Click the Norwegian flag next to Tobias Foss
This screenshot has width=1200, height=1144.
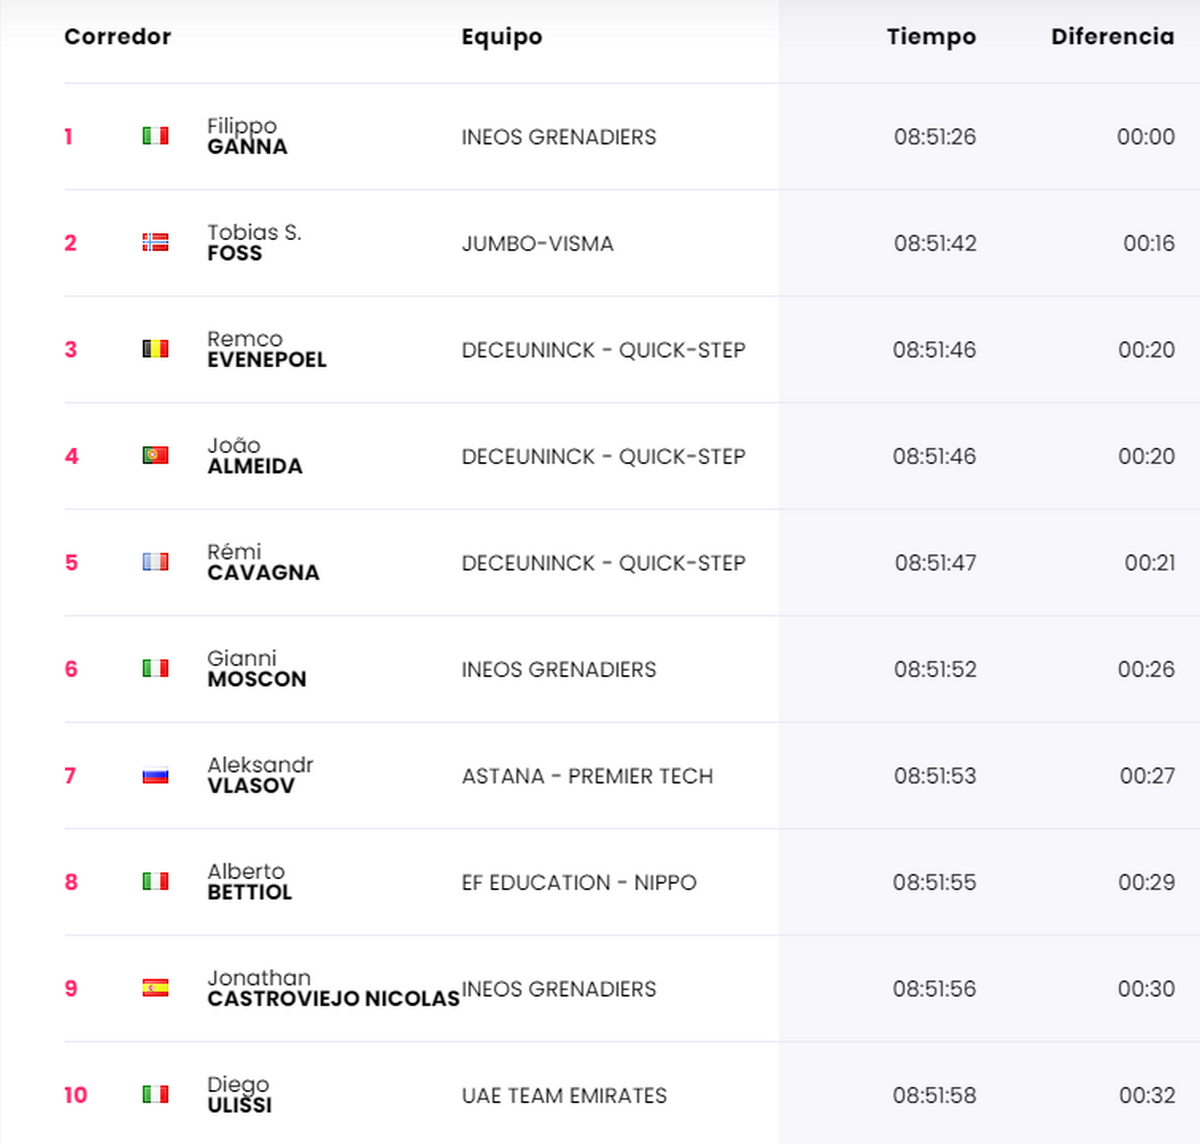[x=155, y=242]
